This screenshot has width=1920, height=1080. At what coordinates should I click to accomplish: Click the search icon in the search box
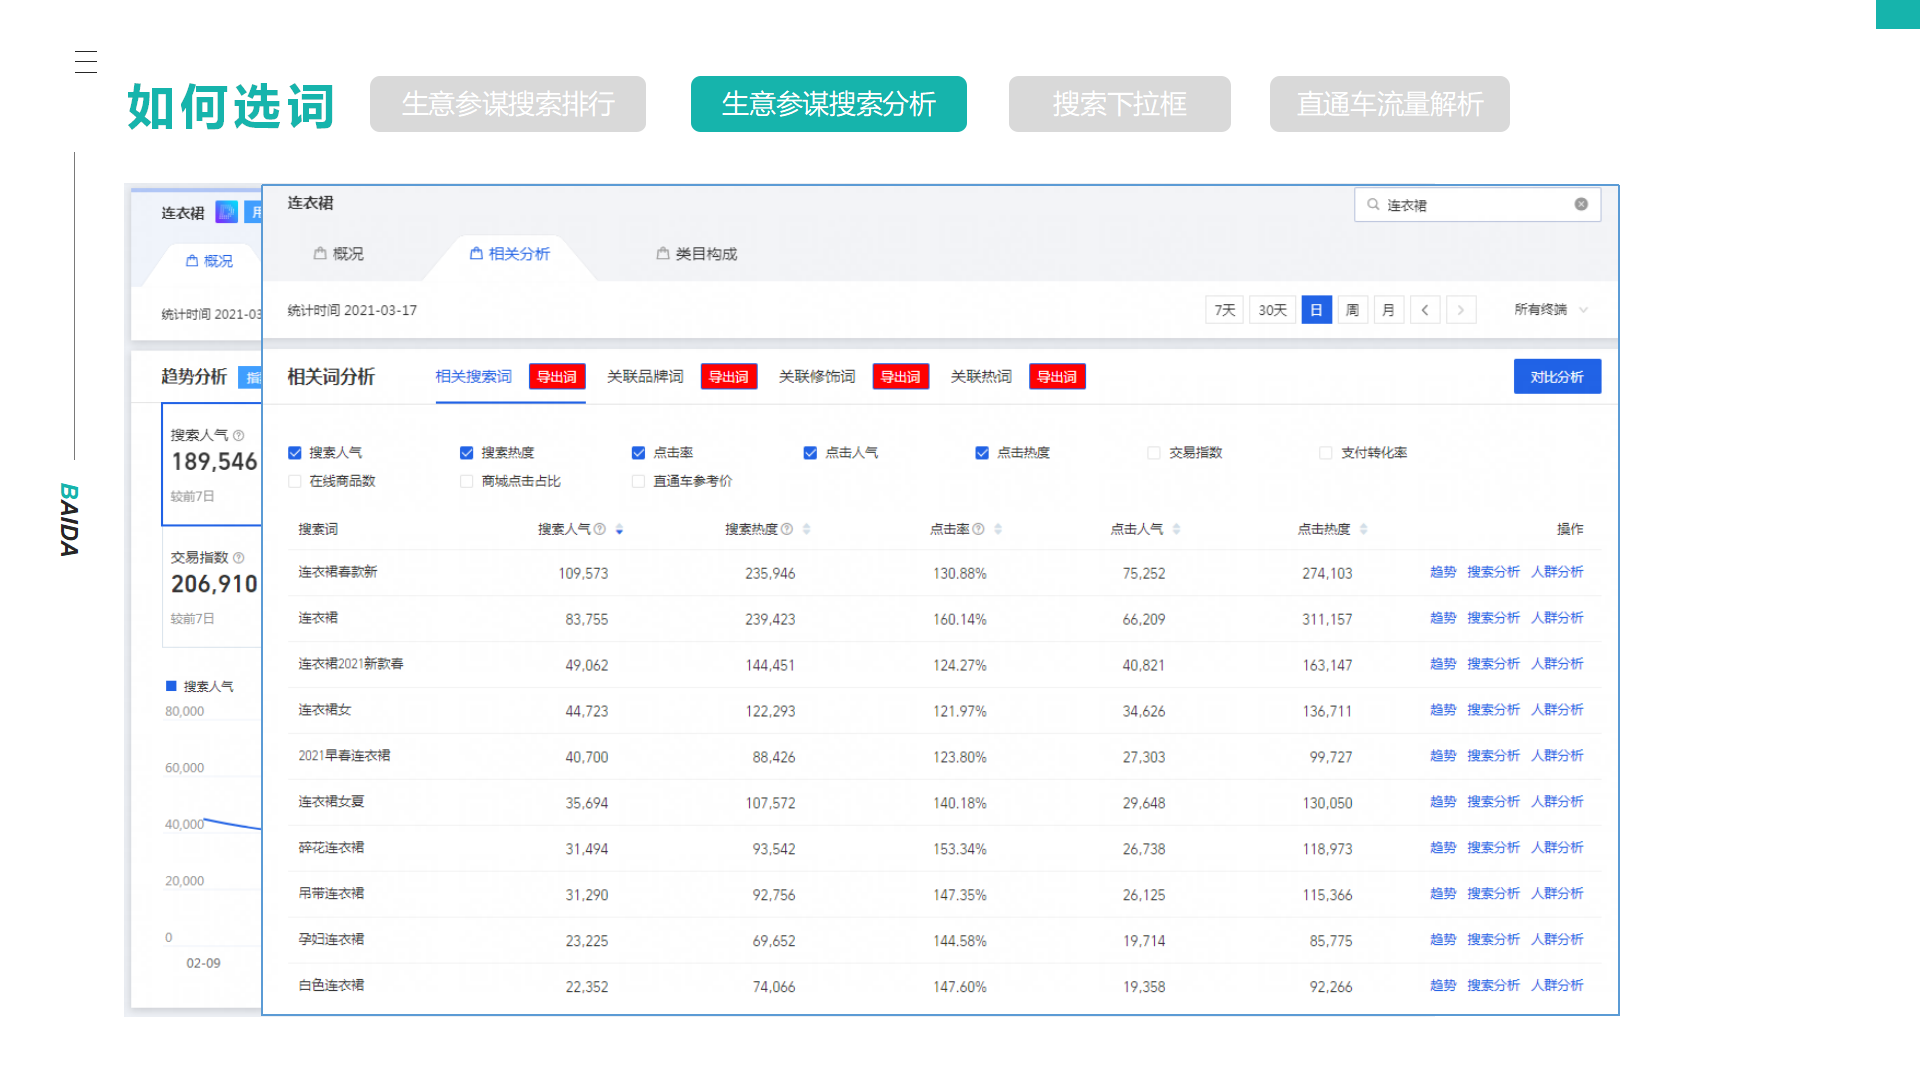(x=1374, y=204)
